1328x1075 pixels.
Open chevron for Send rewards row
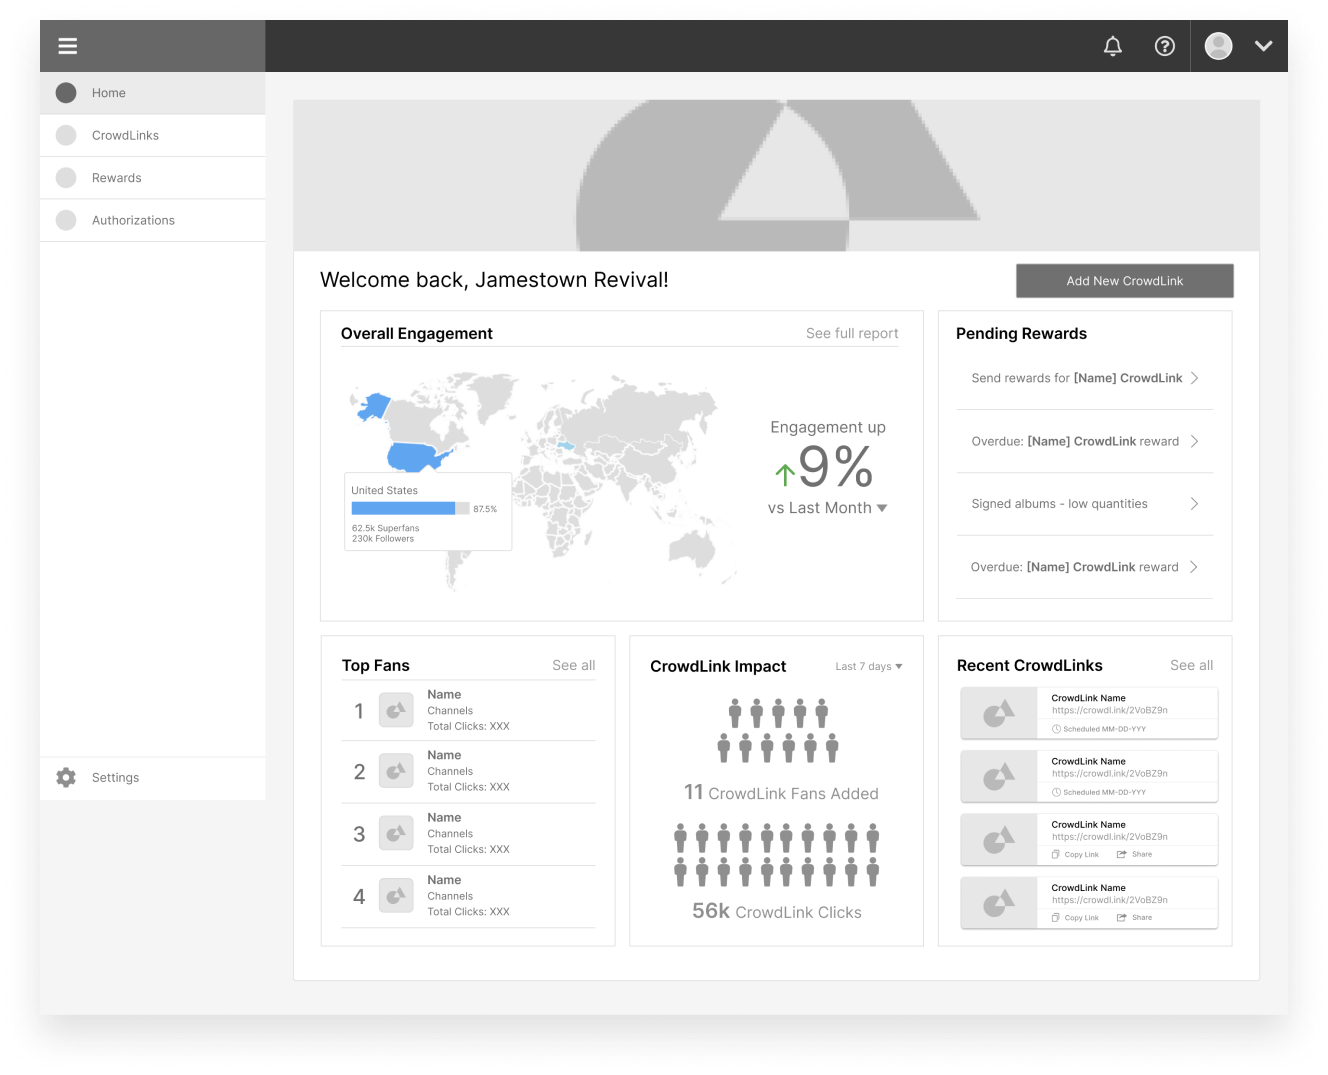click(x=1194, y=378)
